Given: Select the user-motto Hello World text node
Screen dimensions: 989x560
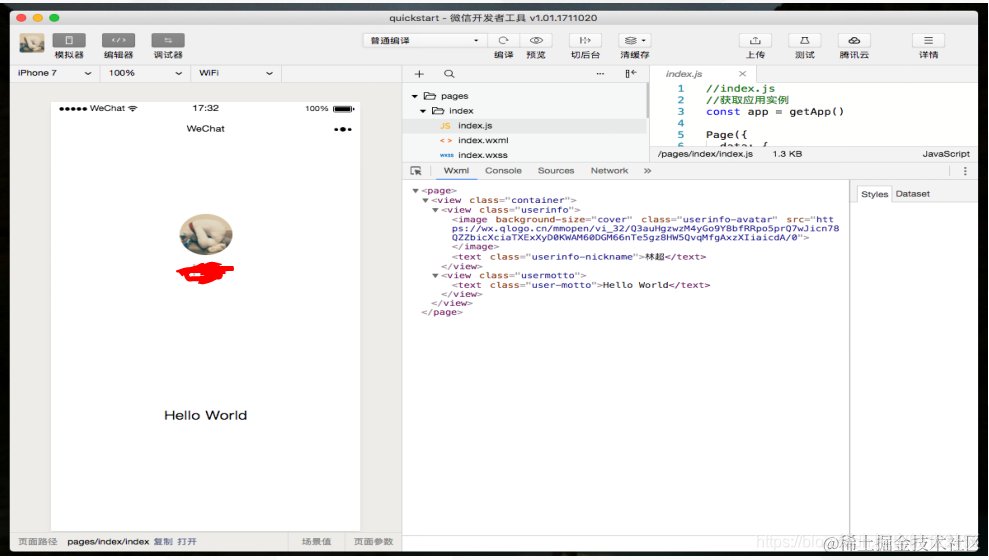Looking at the screenshot, I should pos(581,285).
